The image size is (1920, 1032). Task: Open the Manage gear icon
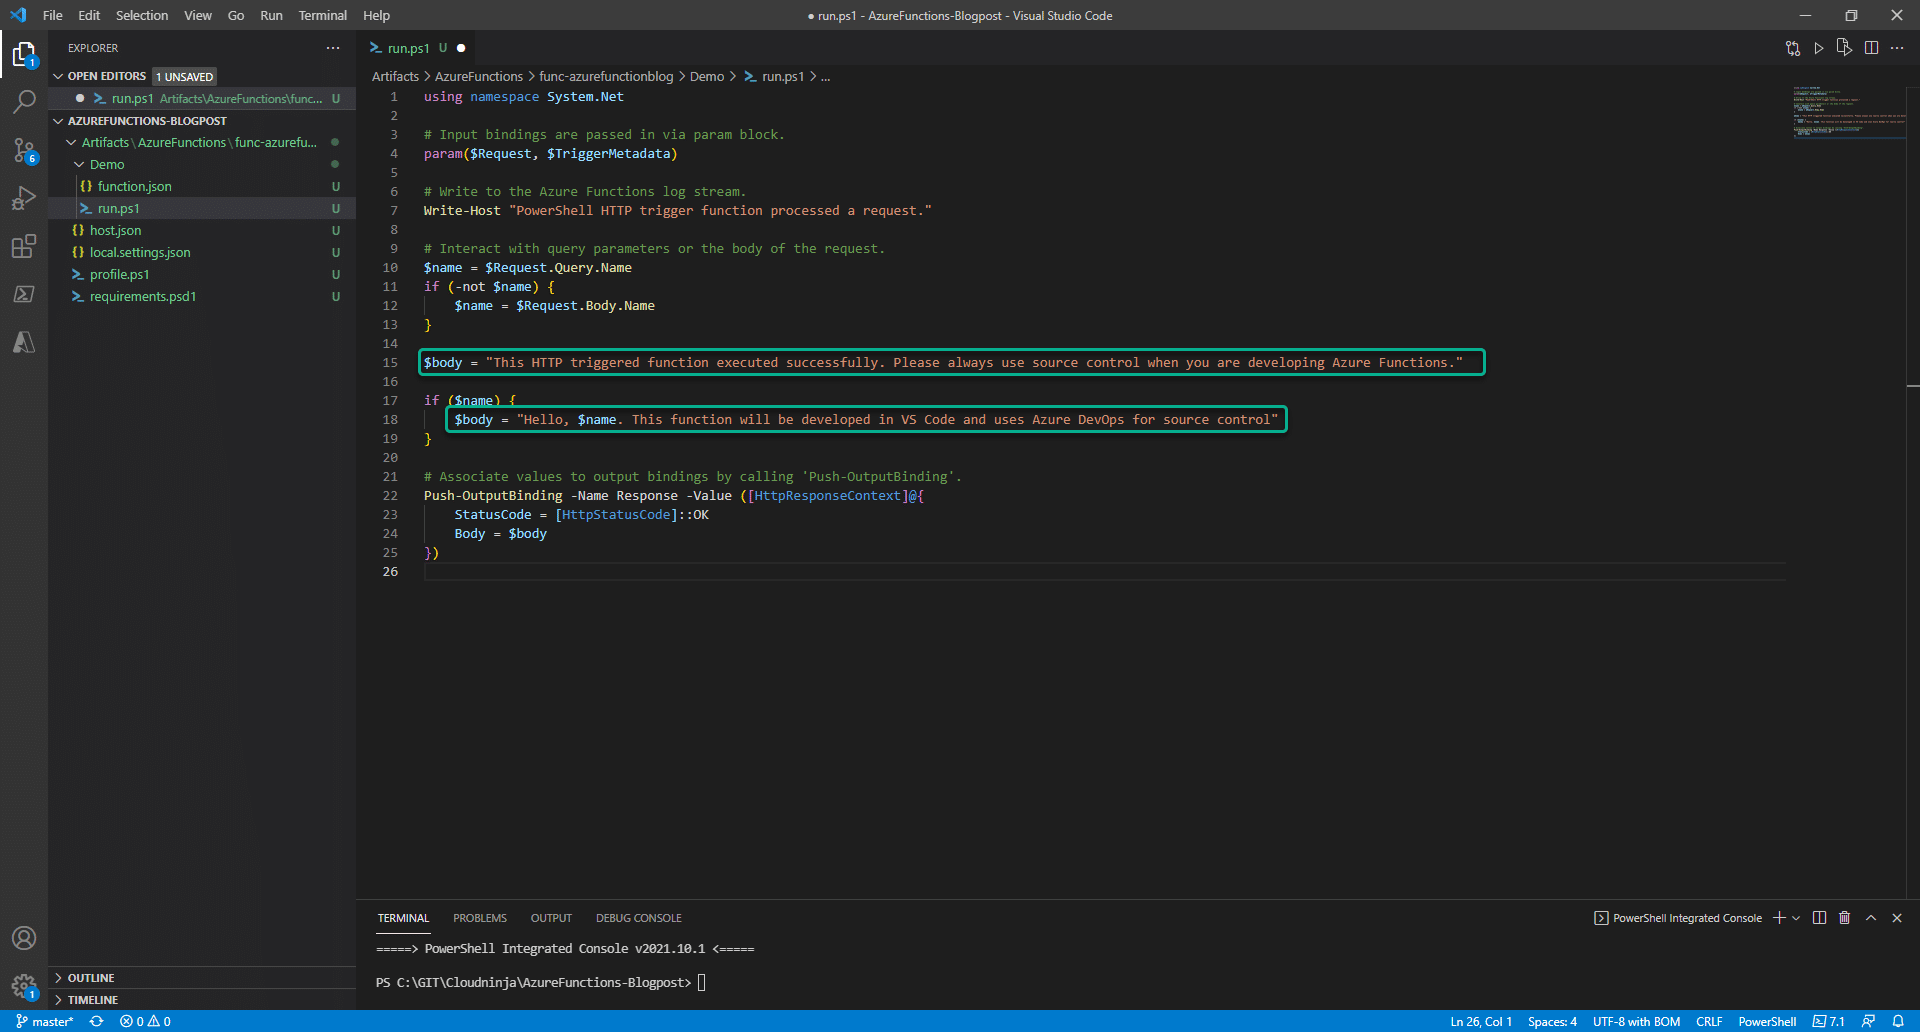point(24,986)
